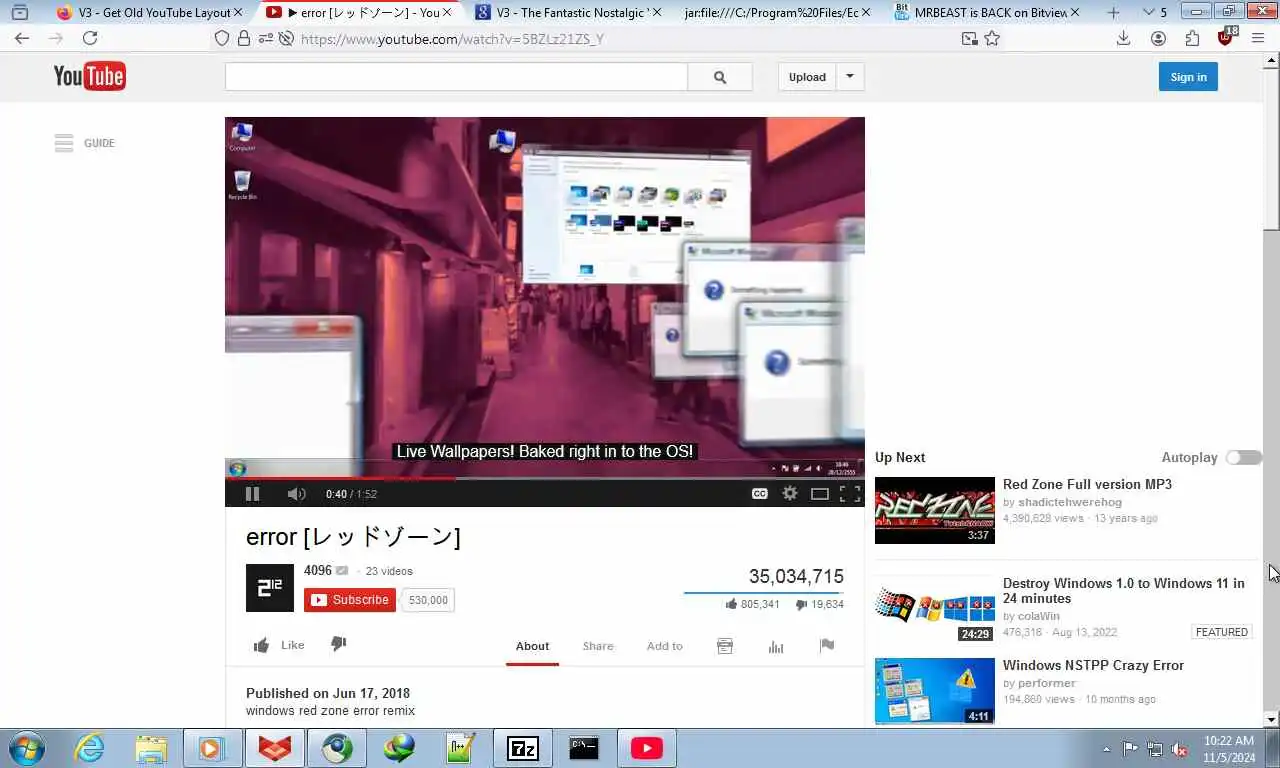1280x768 pixels.
Task: Open the extensions puzzle icon
Action: [1192, 38]
